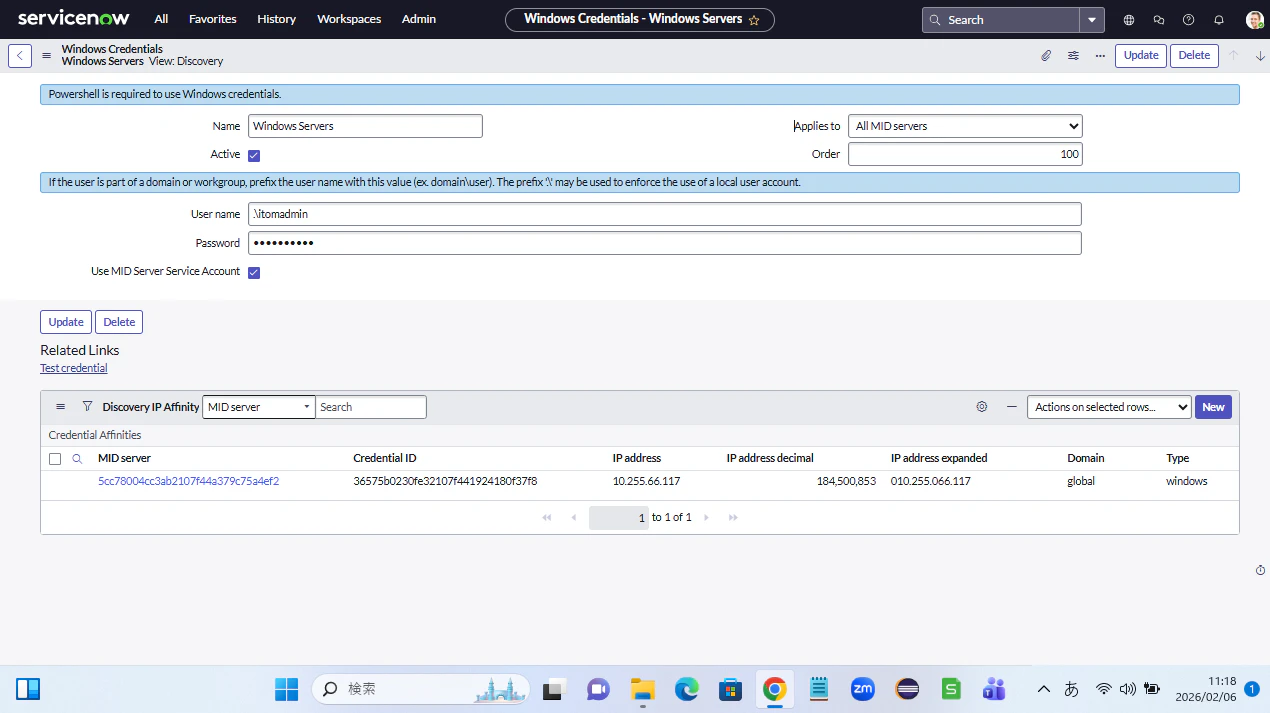Image resolution: width=1270 pixels, height=713 pixels.
Task: Toggle the Active checkbox
Action: (x=254, y=155)
